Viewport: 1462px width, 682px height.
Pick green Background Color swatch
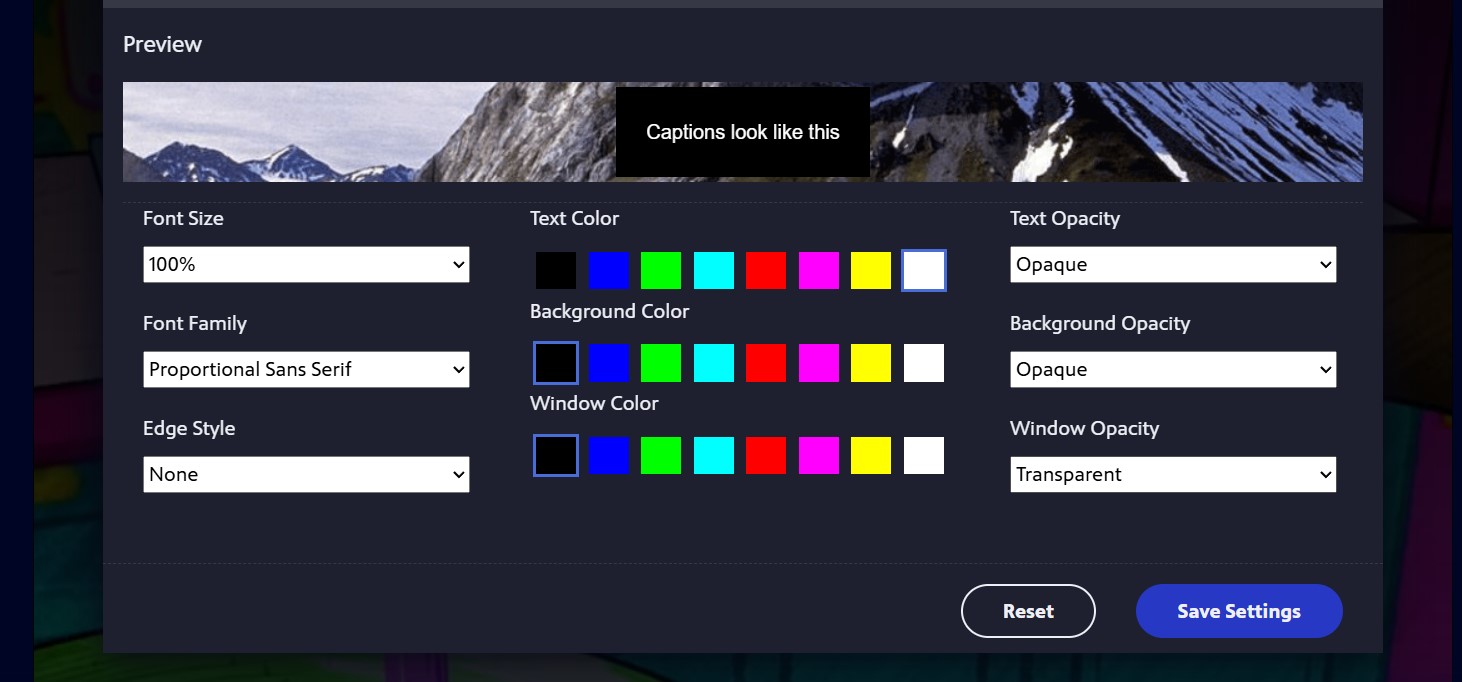(661, 363)
